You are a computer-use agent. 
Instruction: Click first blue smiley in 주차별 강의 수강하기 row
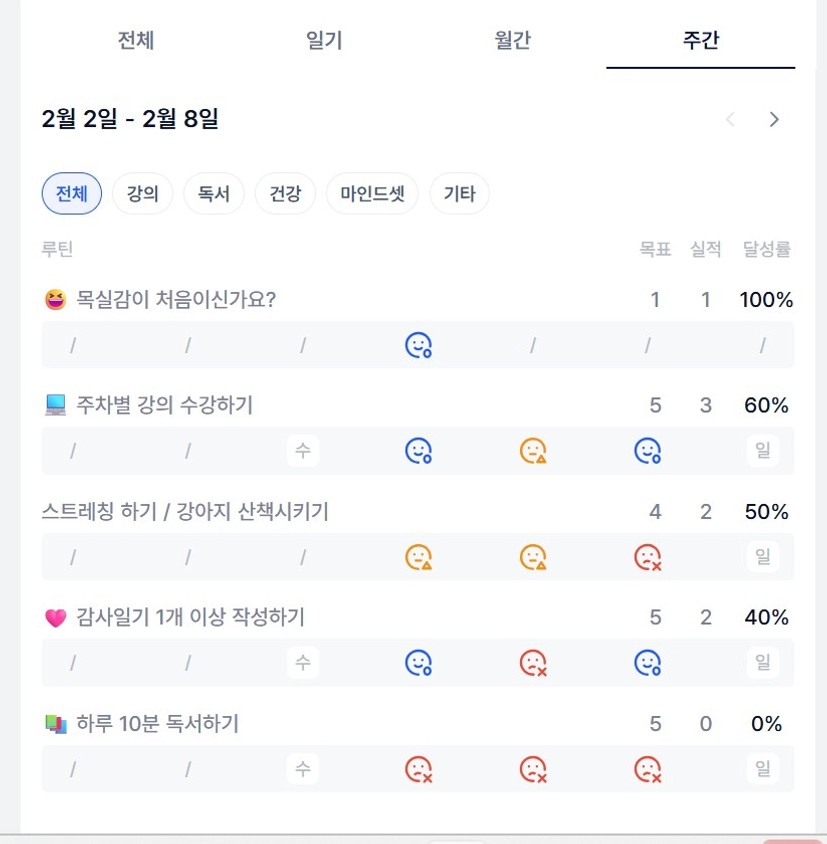pyautogui.click(x=418, y=451)
